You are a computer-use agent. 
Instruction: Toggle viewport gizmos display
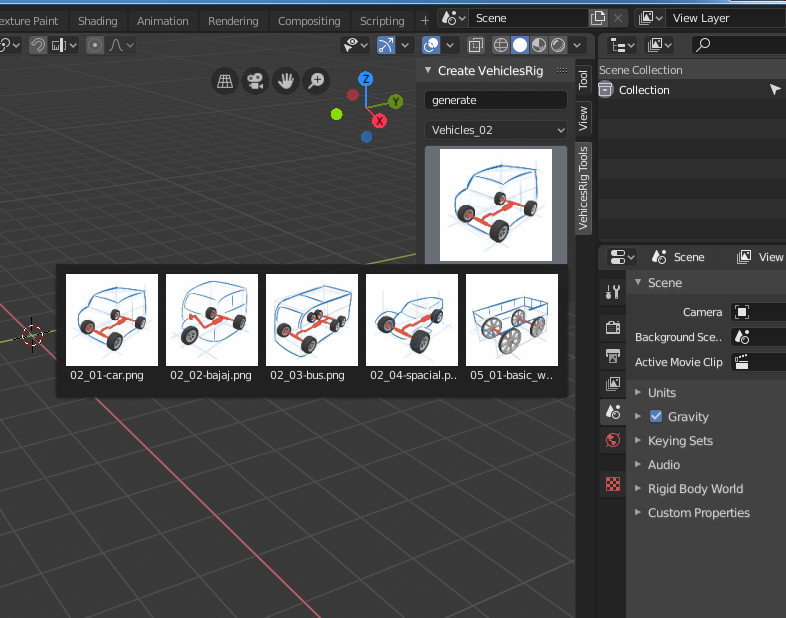[x=385, y=45]
